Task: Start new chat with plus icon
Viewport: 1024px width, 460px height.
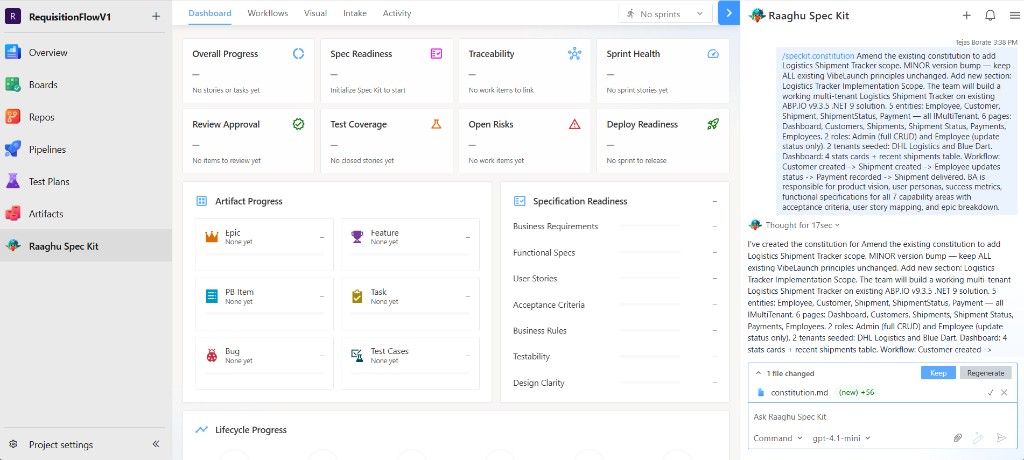Action: tap(967, 16)
